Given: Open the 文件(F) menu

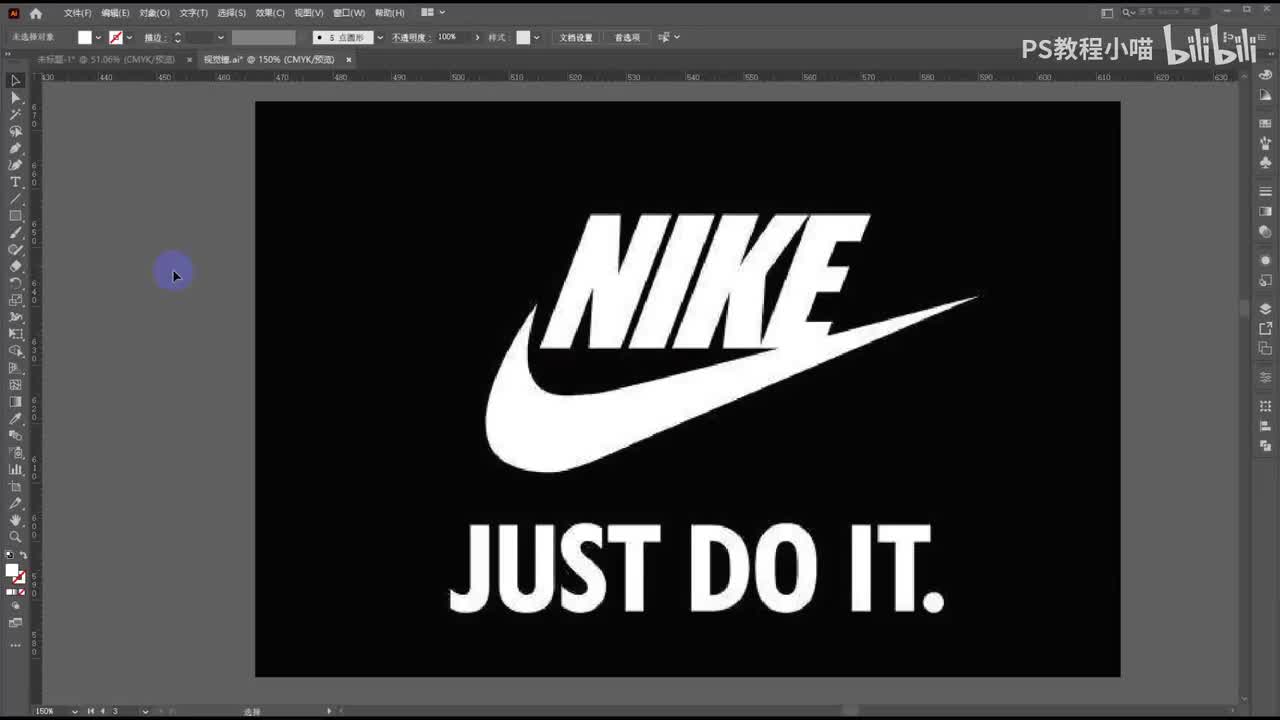Looking at the screenshot, I should click(x=77, y=13).
